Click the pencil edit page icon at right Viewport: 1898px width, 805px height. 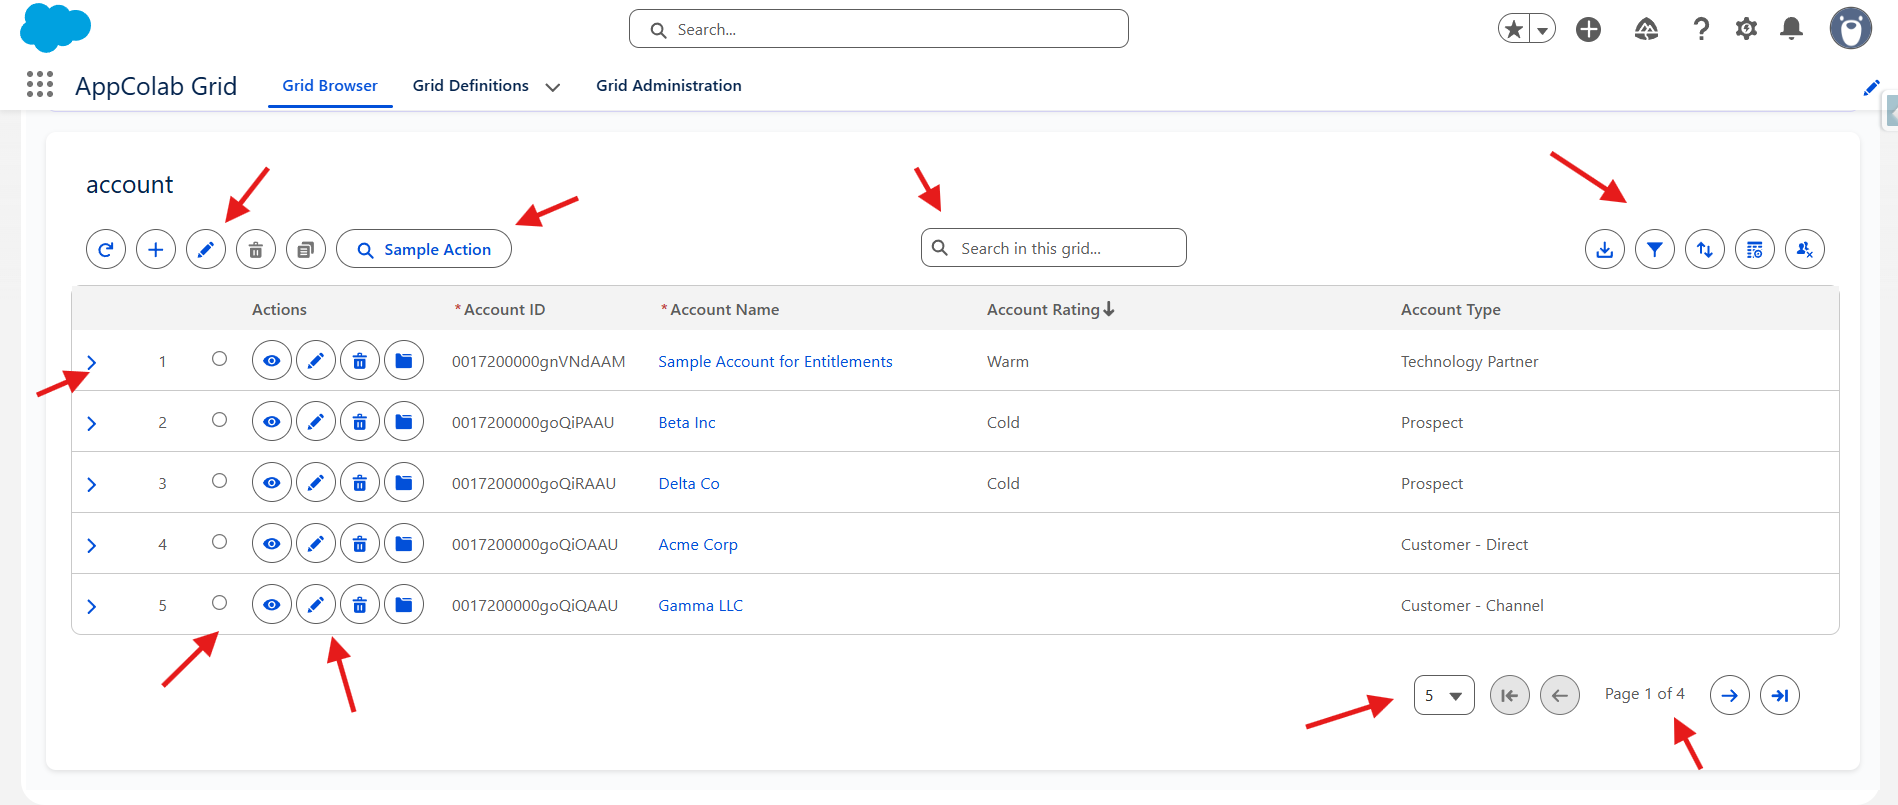click(x=1871, y=88)
